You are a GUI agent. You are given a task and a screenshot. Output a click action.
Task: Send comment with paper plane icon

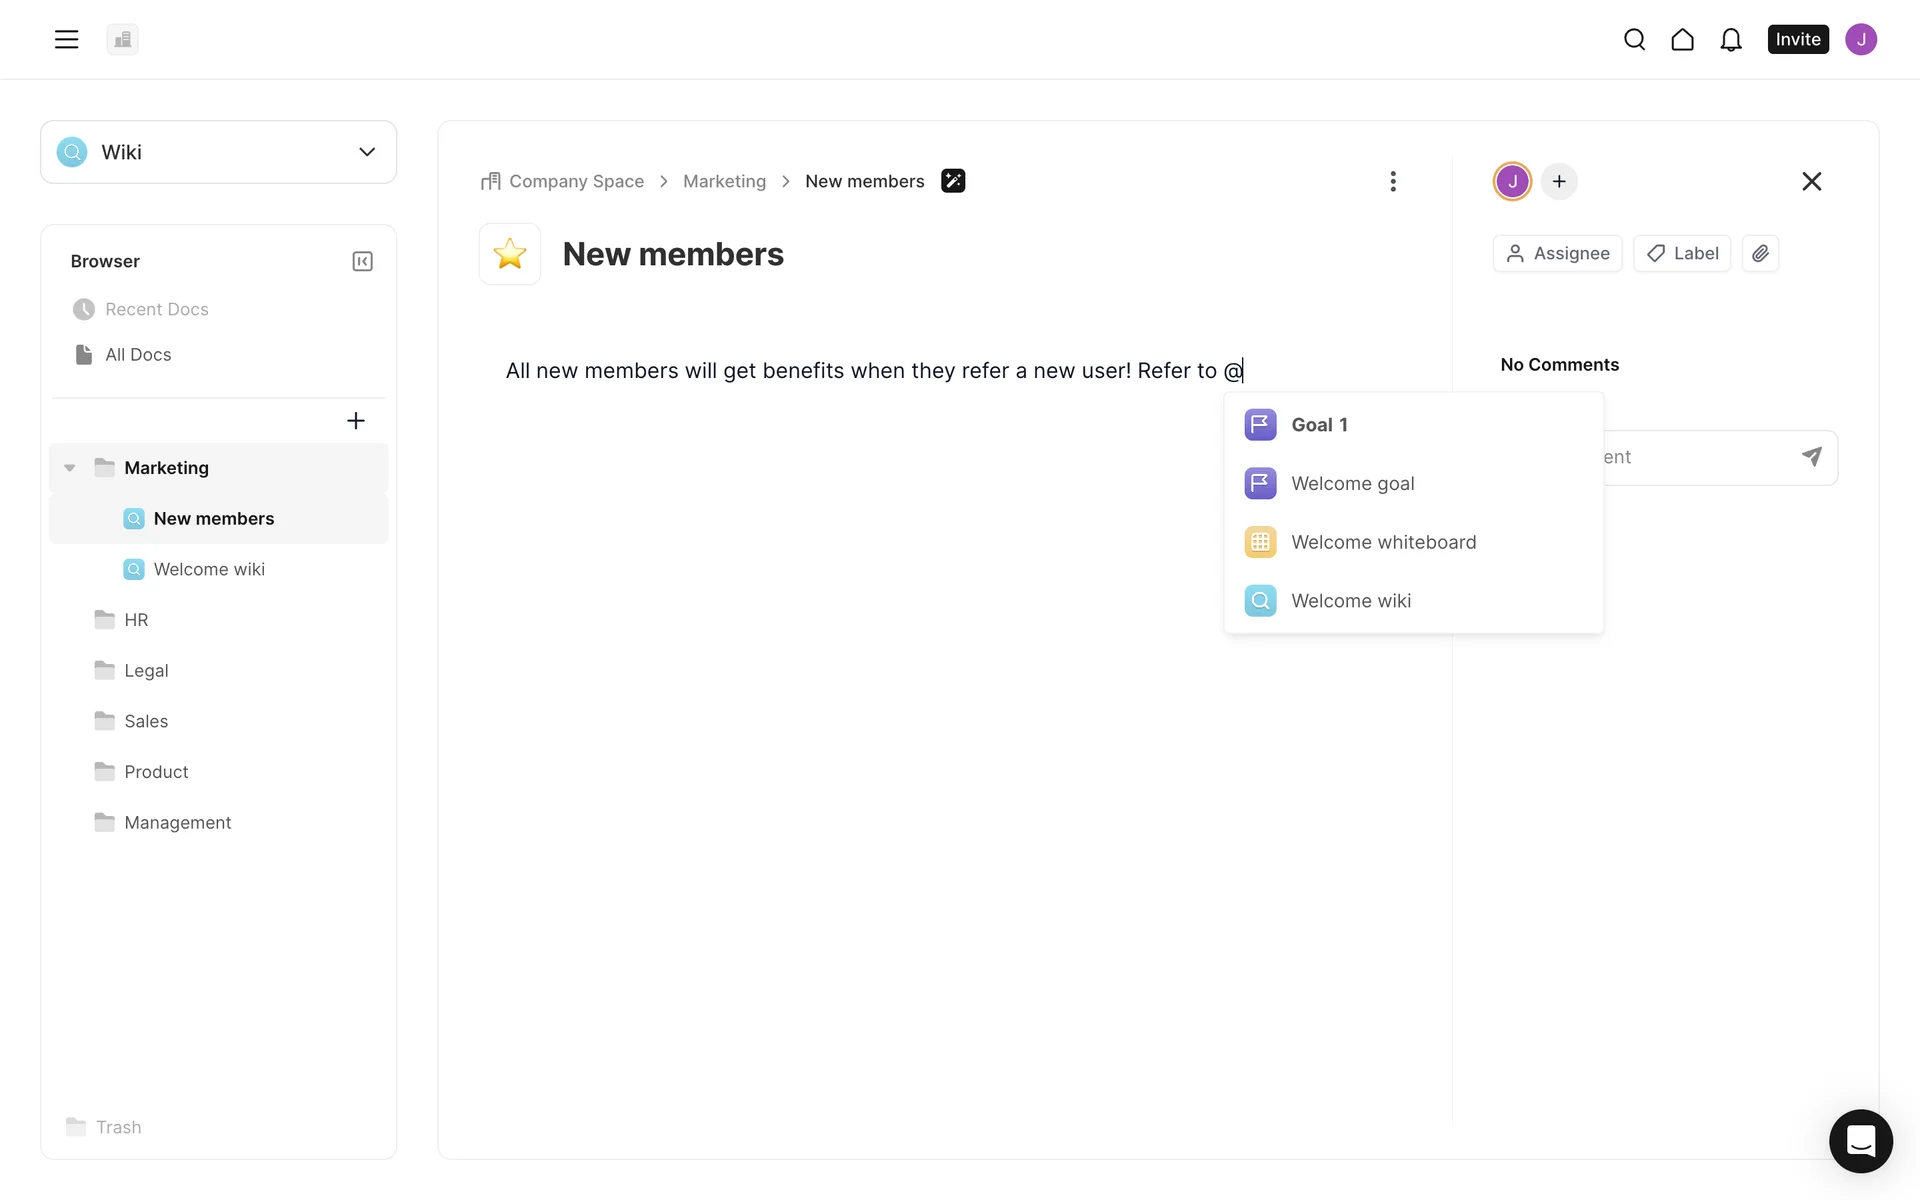[1811, 457]
